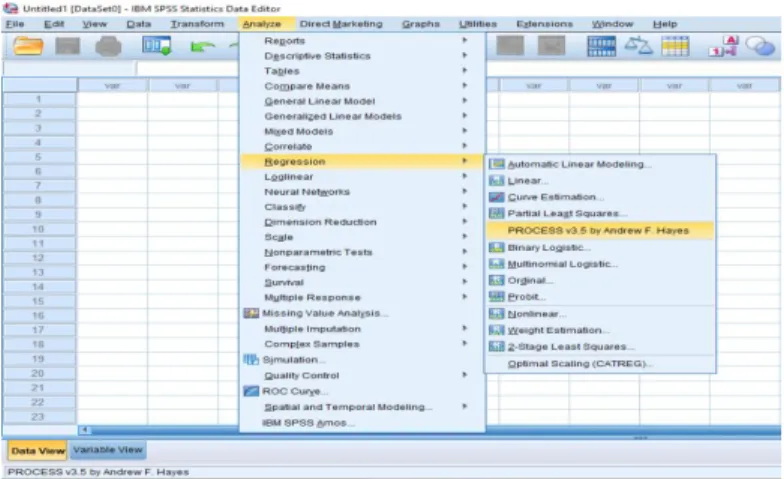
Task: Select row header 23
Action: tap(39, 417)
